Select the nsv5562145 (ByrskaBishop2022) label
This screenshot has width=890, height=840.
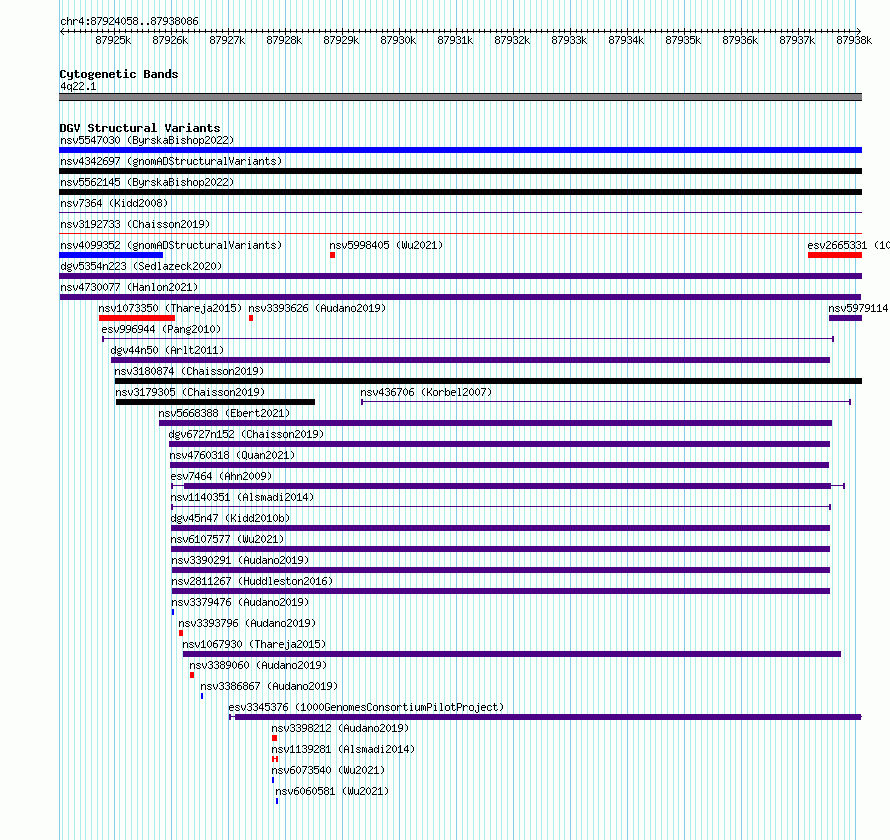pyautogui.click(x=147, y=182)
